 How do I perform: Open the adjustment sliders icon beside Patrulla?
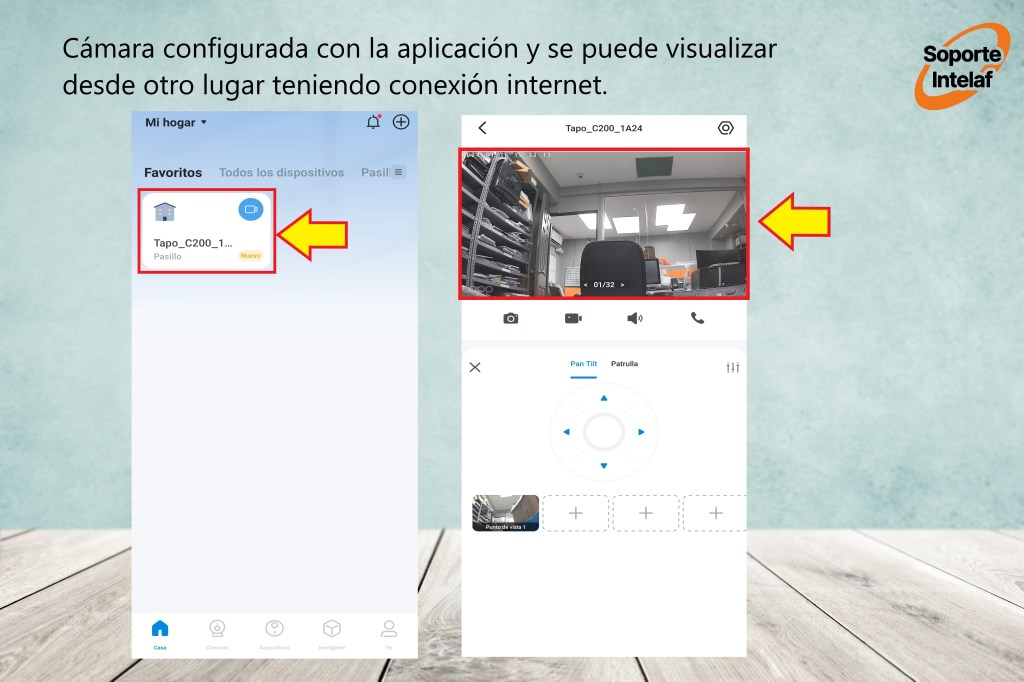732,367
